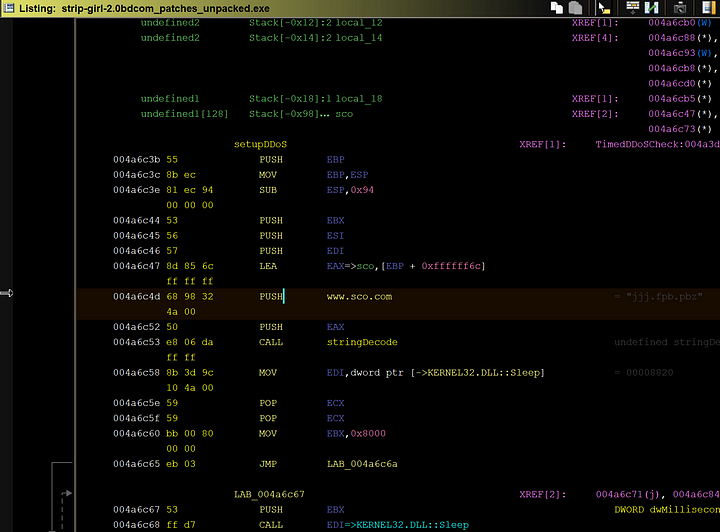
Task: Follow xref 004a6c73(*)
Action: click(680, 129)
